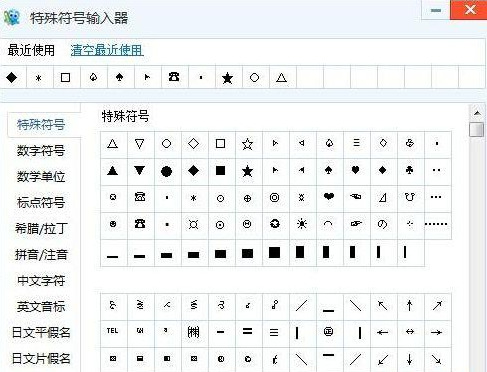The height and width of the screenshot is (372, 487).
Task: Insert solid black square symbol
Action: click(x=220, y=171)
